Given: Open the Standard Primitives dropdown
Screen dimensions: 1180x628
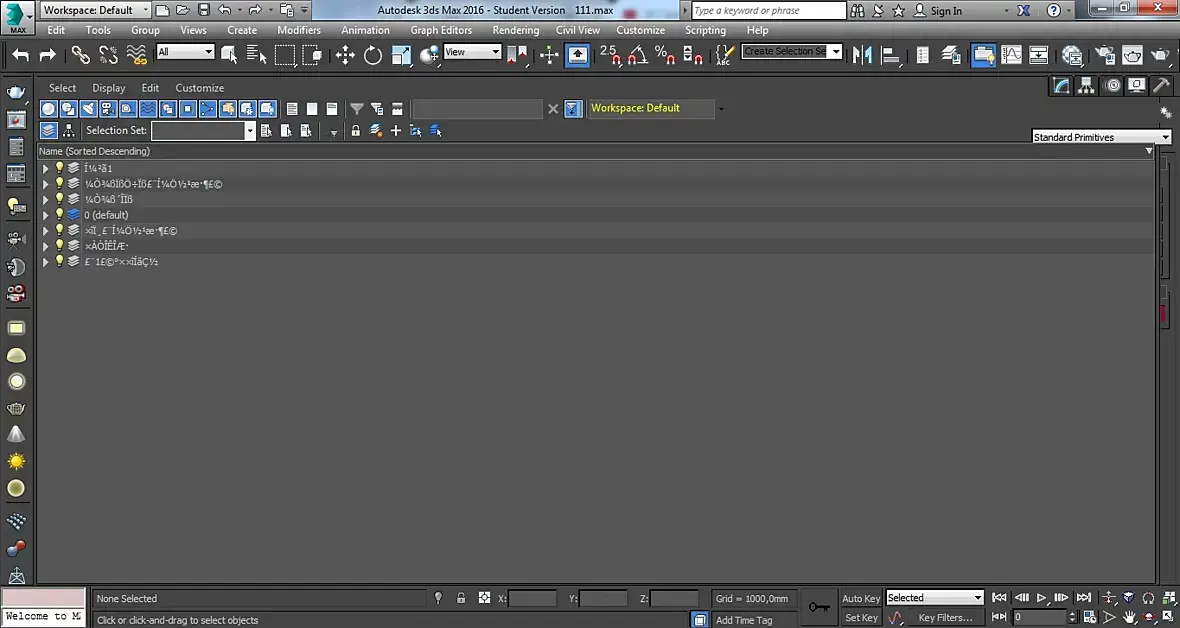Looking at the screenshot, I should (x=1101, y=137).
